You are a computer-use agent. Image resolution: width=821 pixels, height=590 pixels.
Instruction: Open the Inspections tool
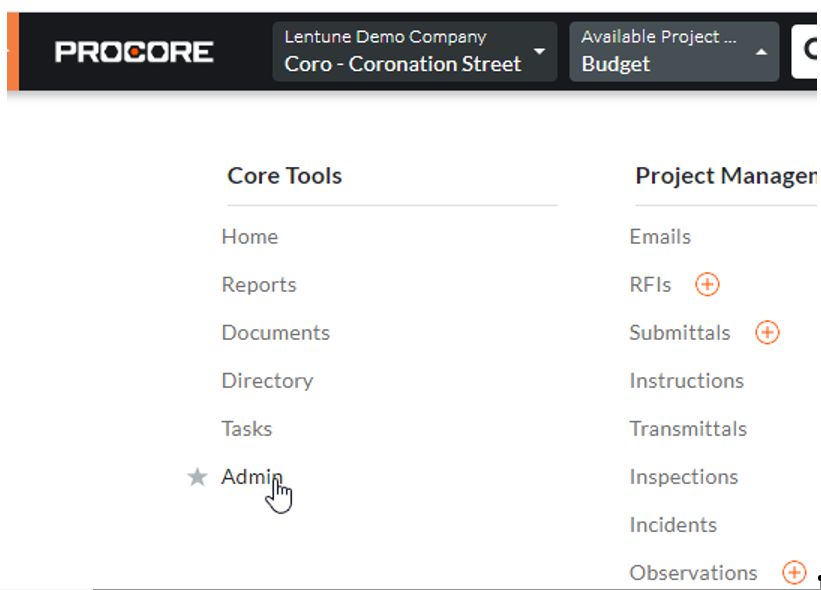tap(684, 477)
